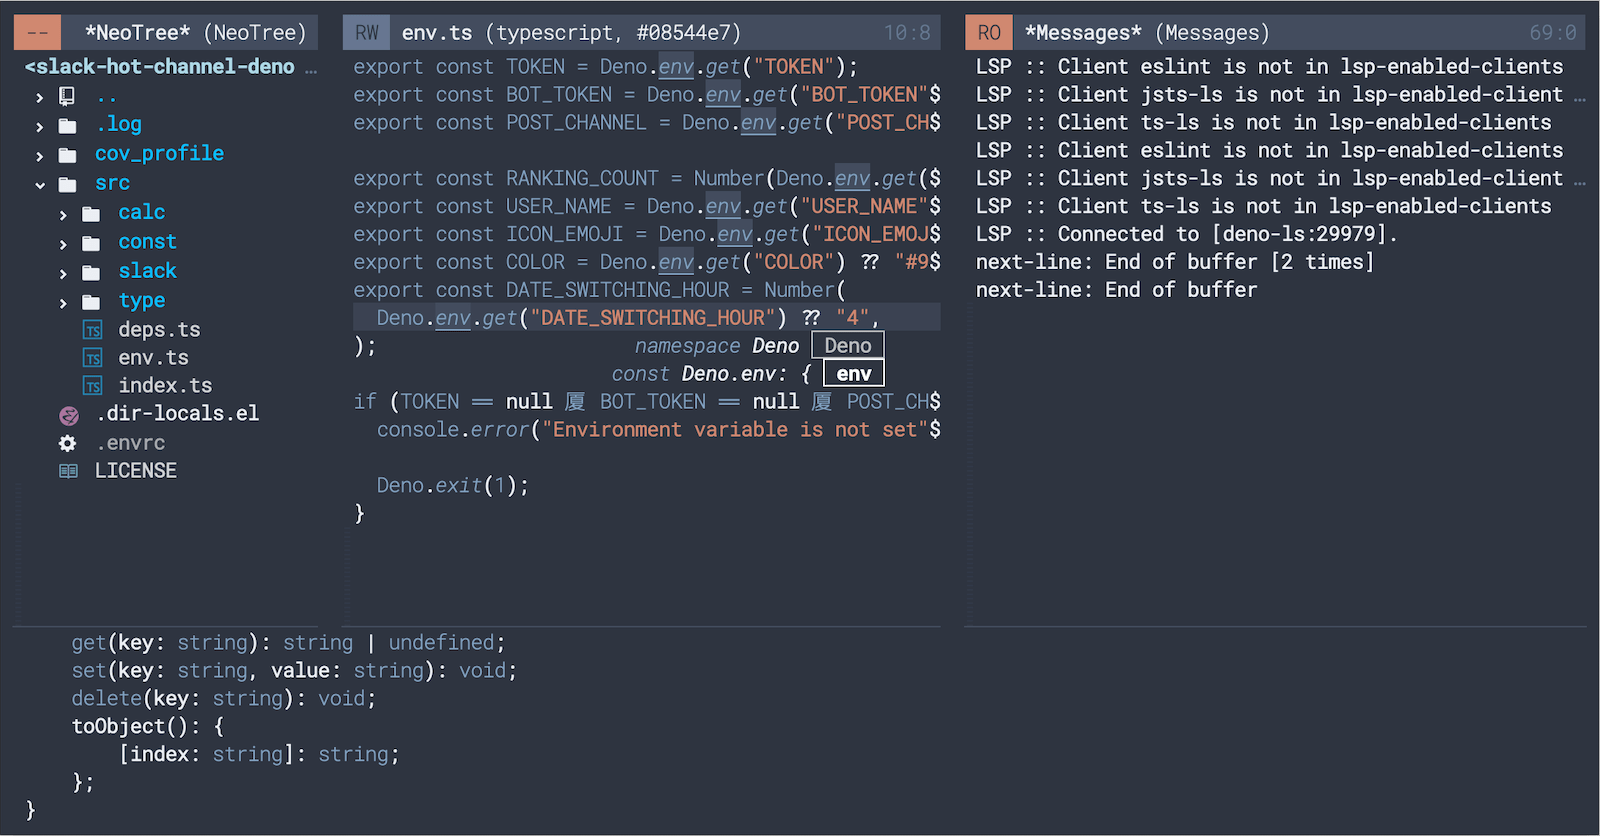
Task: Click the (typescript, #08544e7) mode text
Action: [613, 33]
